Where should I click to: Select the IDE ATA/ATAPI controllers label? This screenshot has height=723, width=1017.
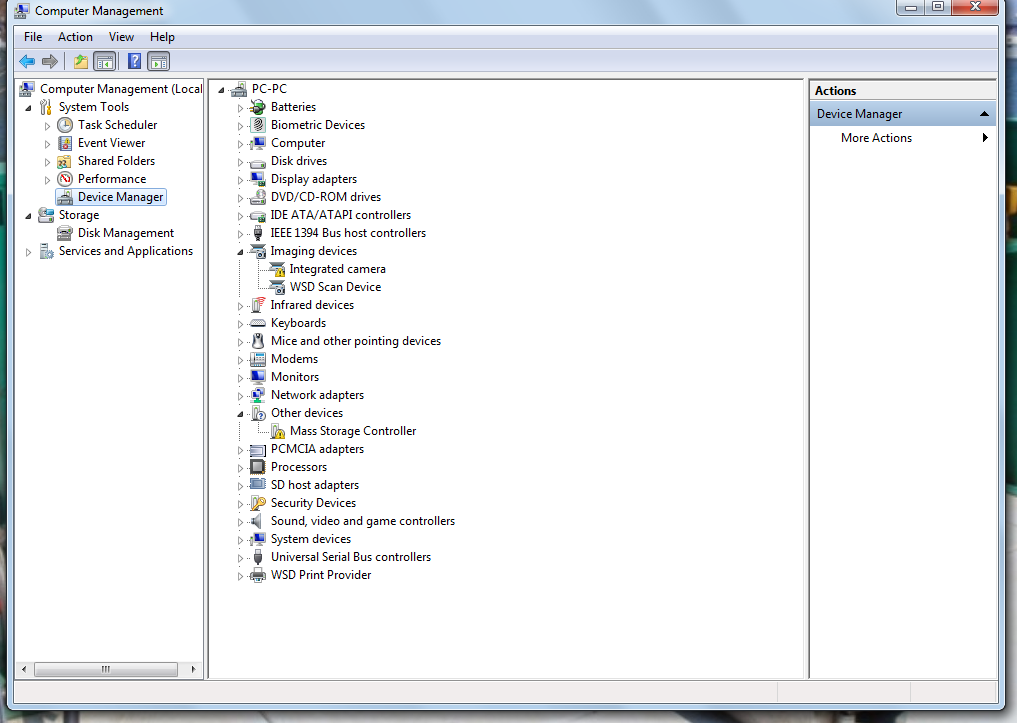click(x=341, y=215)
